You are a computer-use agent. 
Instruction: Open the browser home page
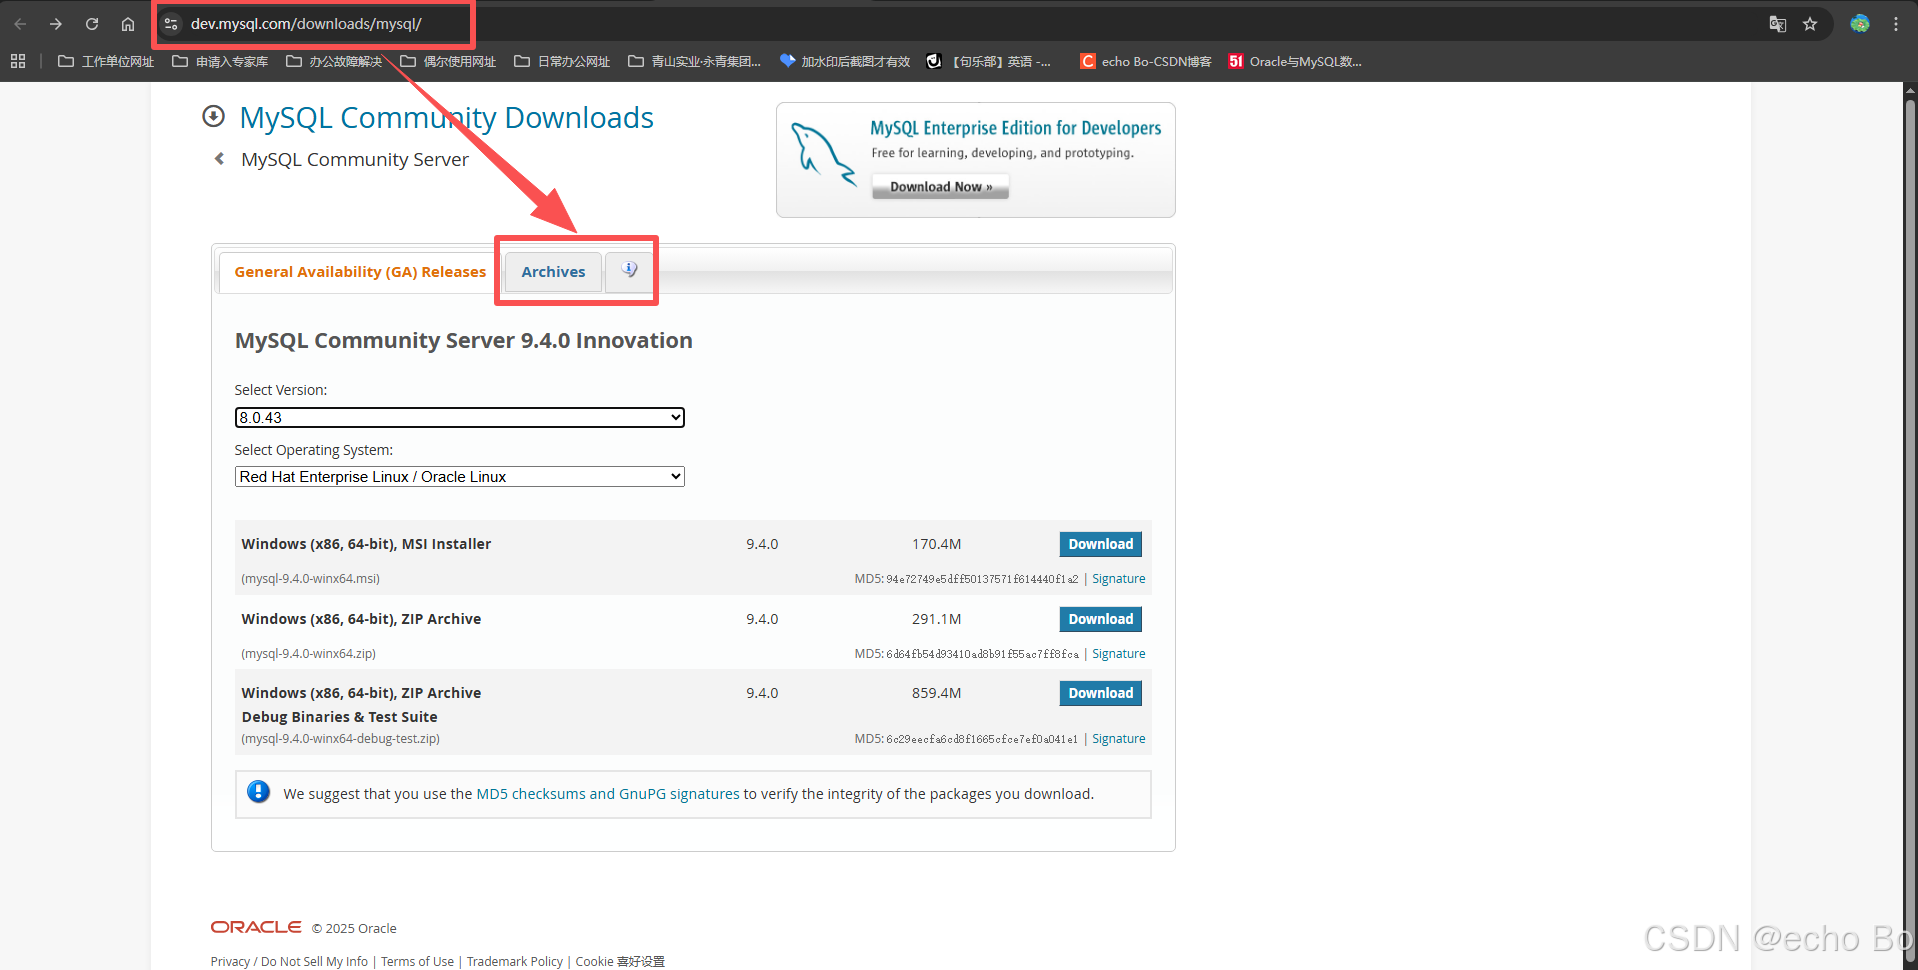coord(128,24)
